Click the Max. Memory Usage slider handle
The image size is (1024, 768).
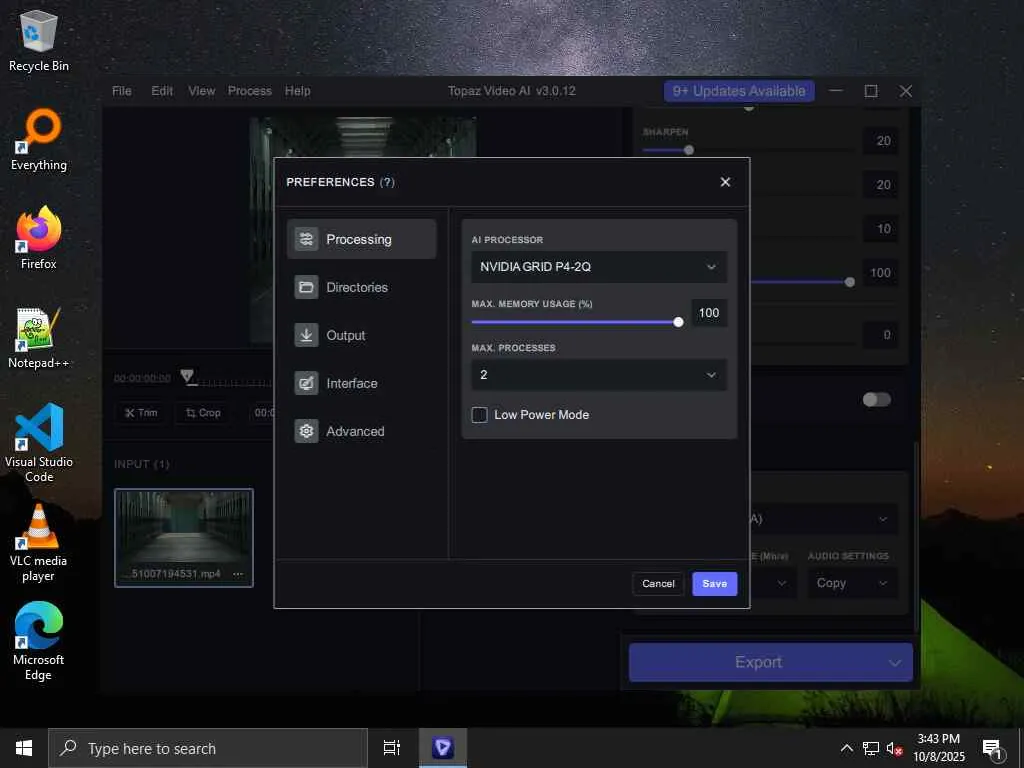(678, 322)
